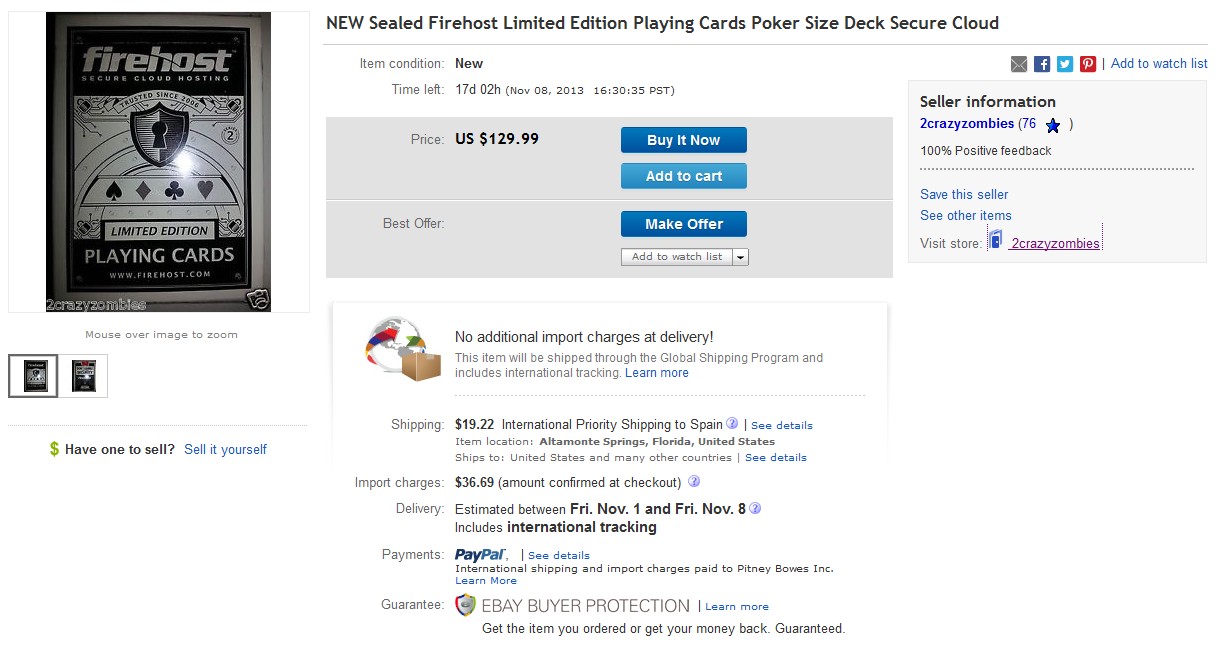Click help icon next to delivery estimate

click(x=755, y=508)
